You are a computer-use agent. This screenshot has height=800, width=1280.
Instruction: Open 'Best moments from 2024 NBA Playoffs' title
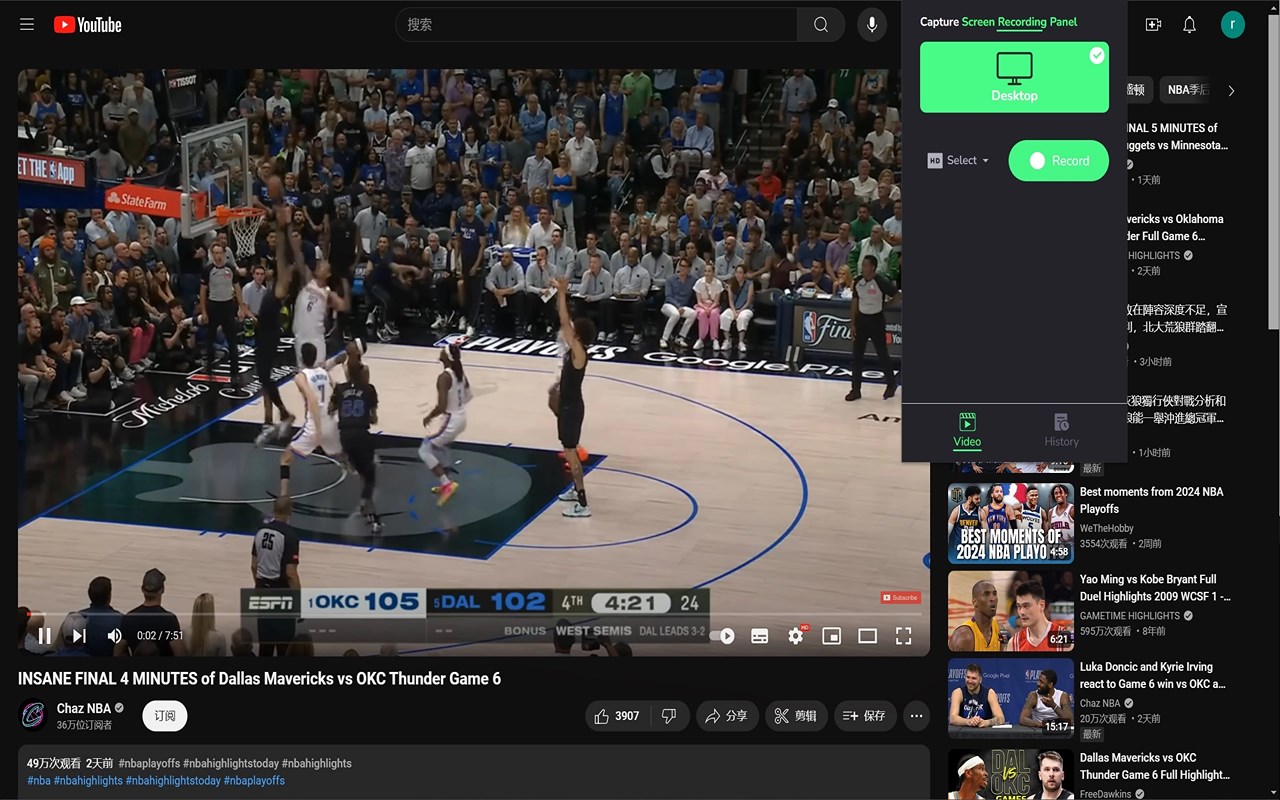(1152, 500)
